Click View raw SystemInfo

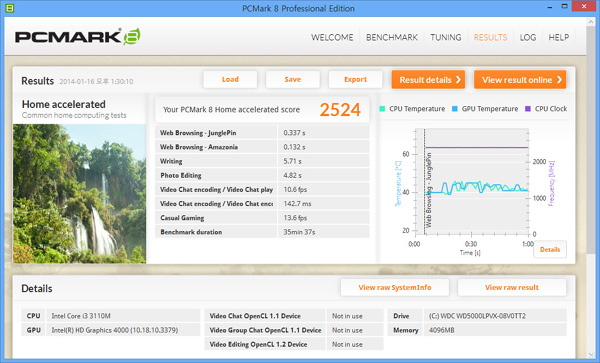click(395, 287)
